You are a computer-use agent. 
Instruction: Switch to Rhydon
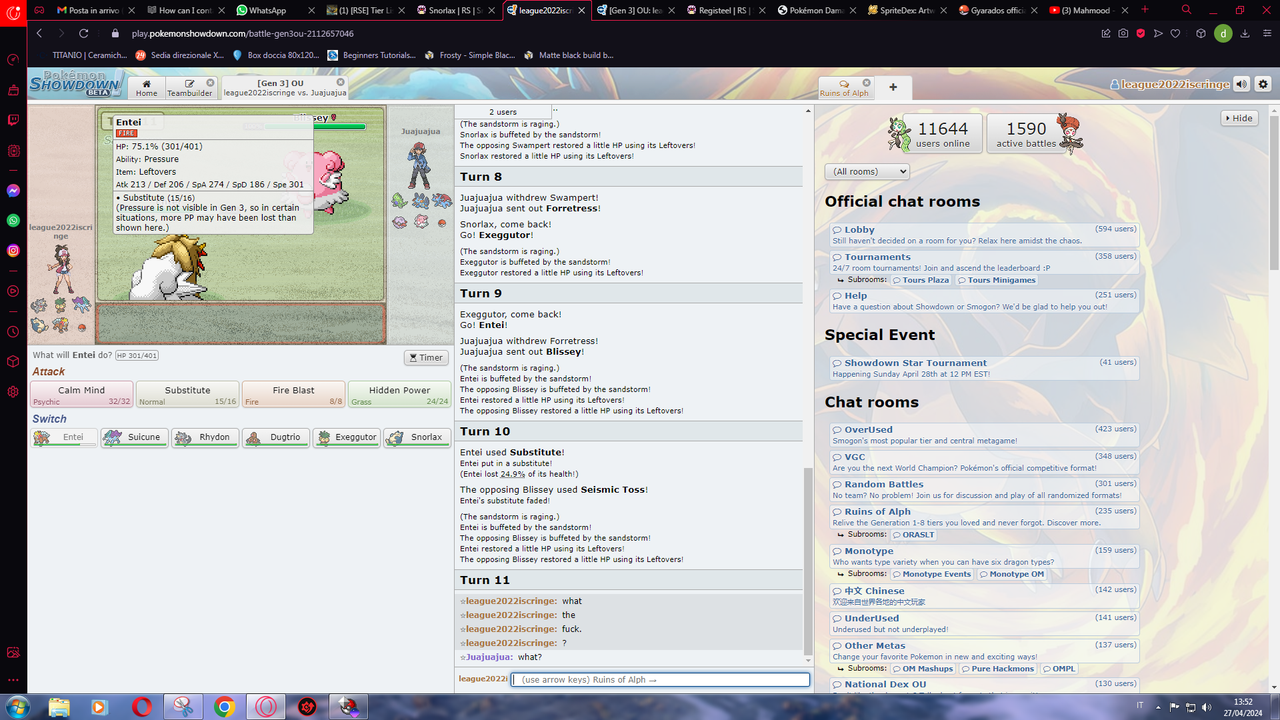pyautogui.click(x=204, y=437)
